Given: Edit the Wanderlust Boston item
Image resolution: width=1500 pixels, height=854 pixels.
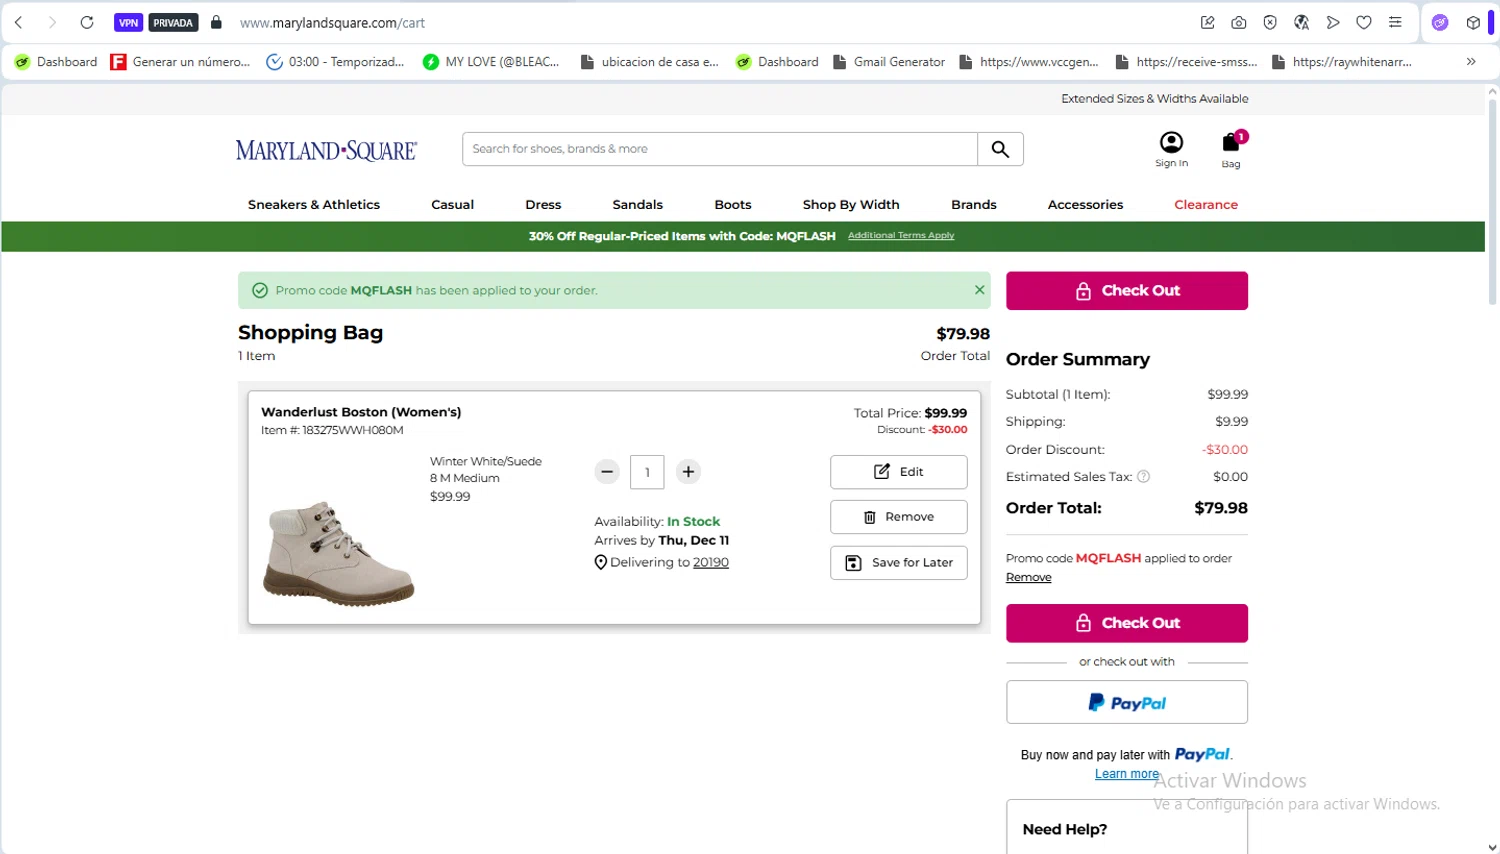Looking at the screenshot, I should click(x=899, y=472).
